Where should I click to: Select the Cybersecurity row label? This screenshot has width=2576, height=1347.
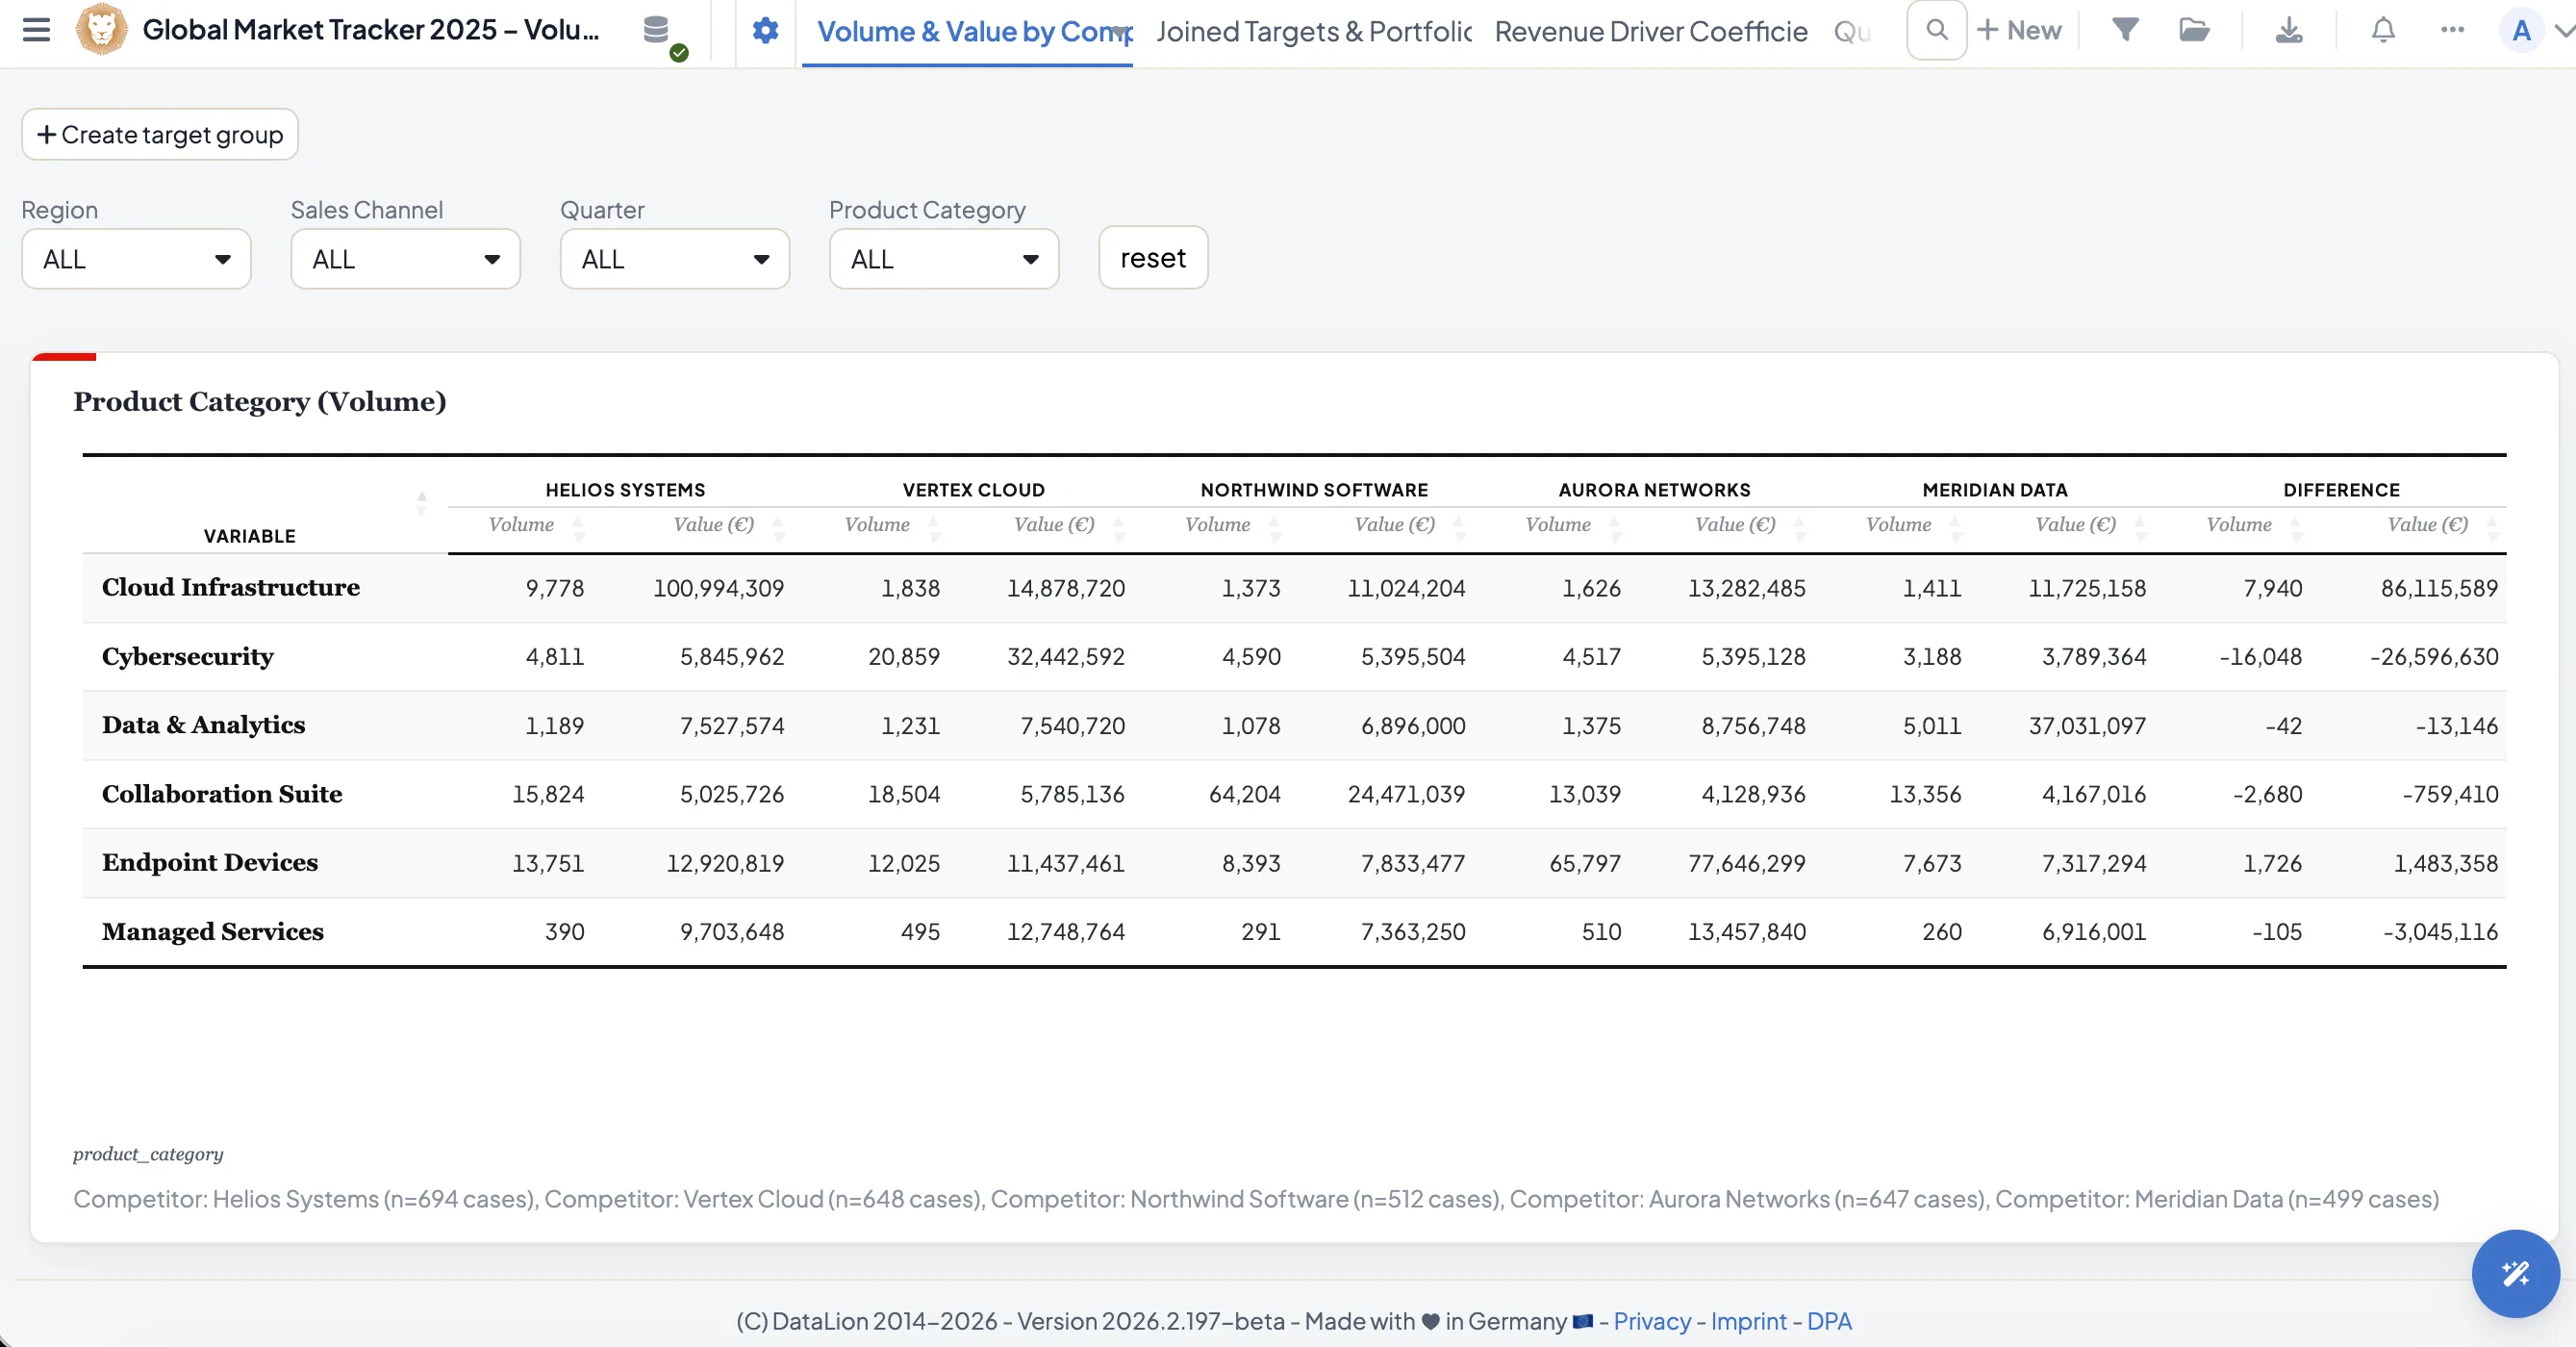pyautogui.click(x=188, y=657)
